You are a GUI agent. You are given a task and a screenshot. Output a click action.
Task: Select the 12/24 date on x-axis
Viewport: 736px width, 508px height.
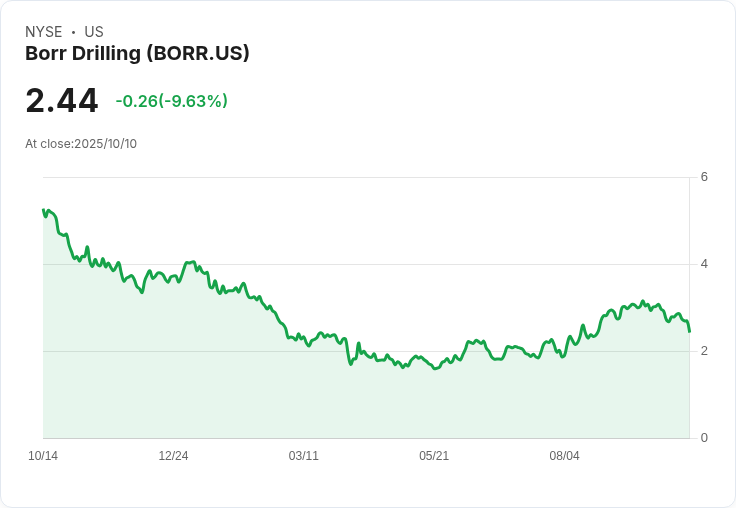point(173,456)
